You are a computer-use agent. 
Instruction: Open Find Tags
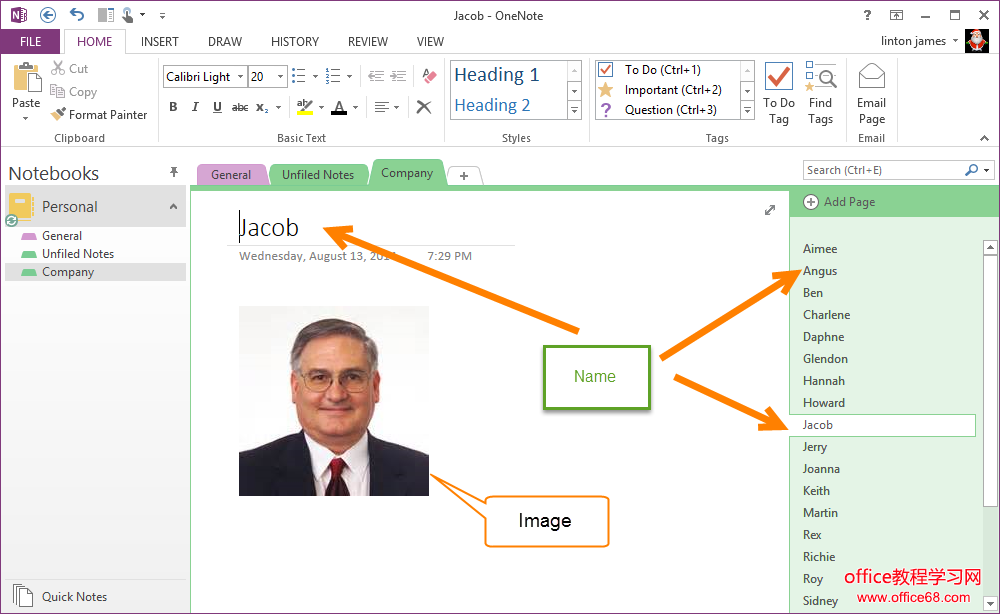[x=820, y=94]
